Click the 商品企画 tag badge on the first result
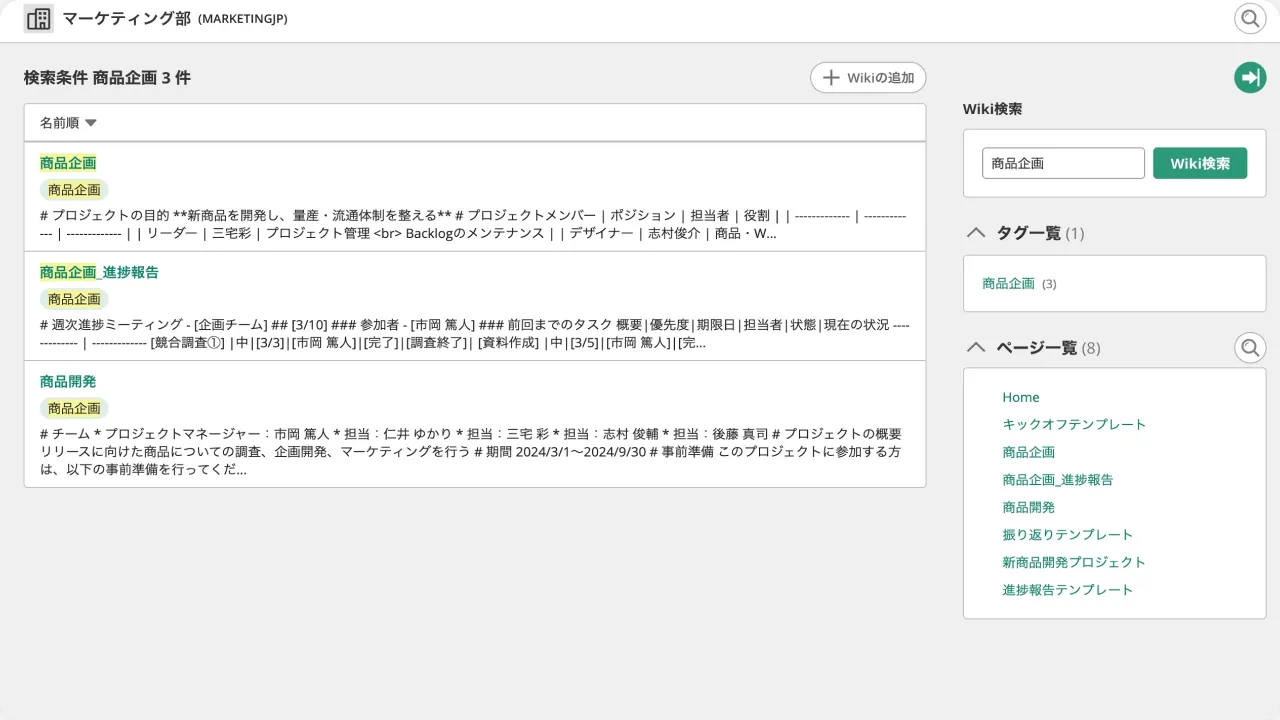 click(73, 189)
